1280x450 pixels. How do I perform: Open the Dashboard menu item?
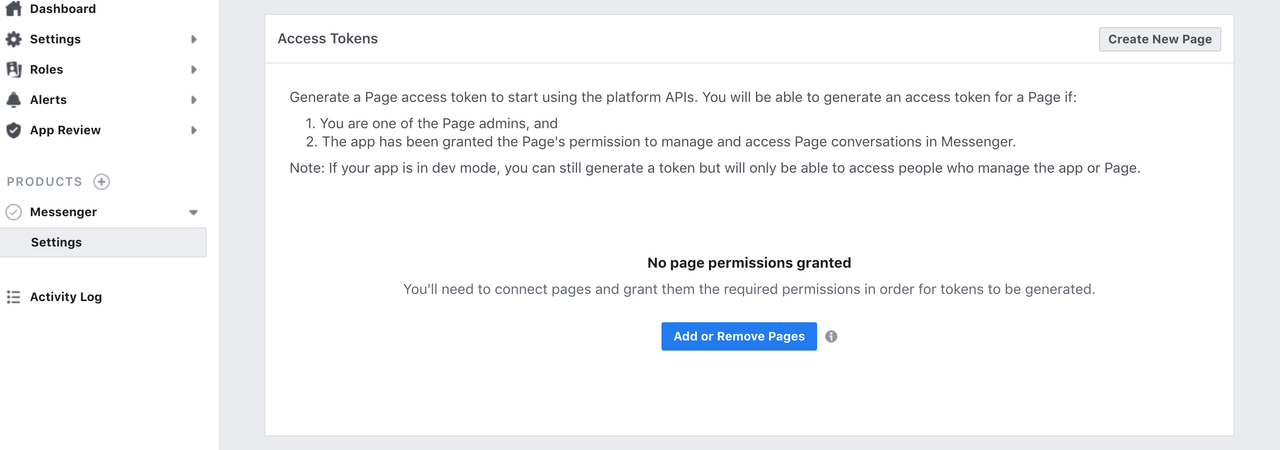(x=63, y=9)
